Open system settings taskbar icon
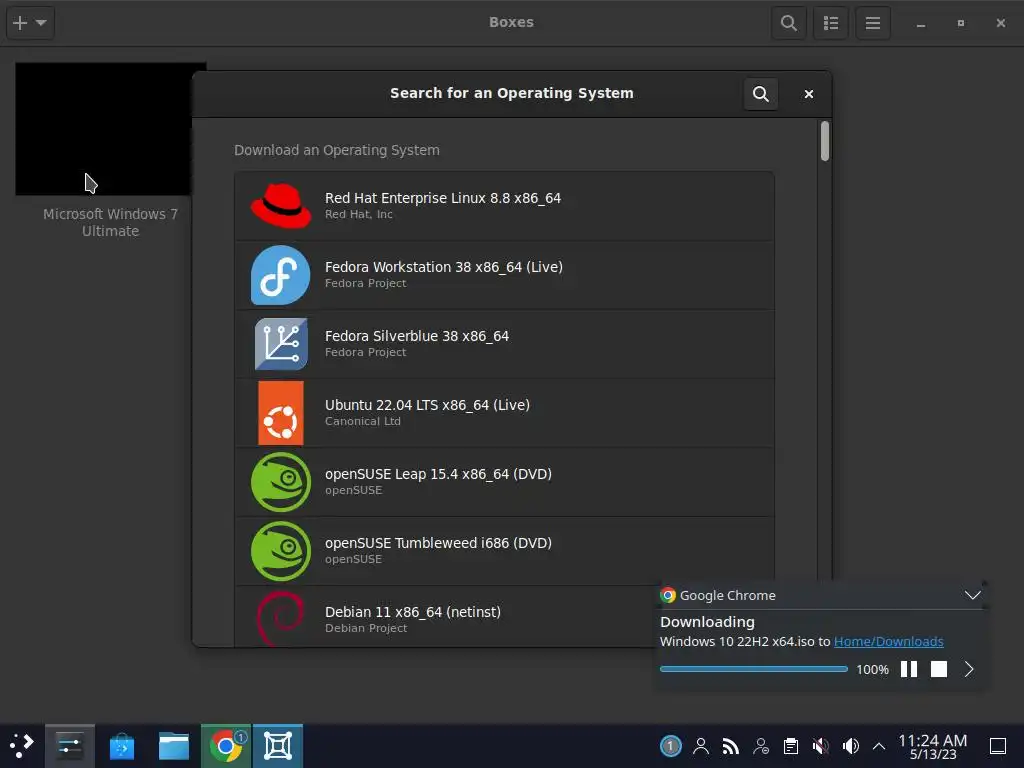This screenshot has width=1024, height=768. coord(70,746)
